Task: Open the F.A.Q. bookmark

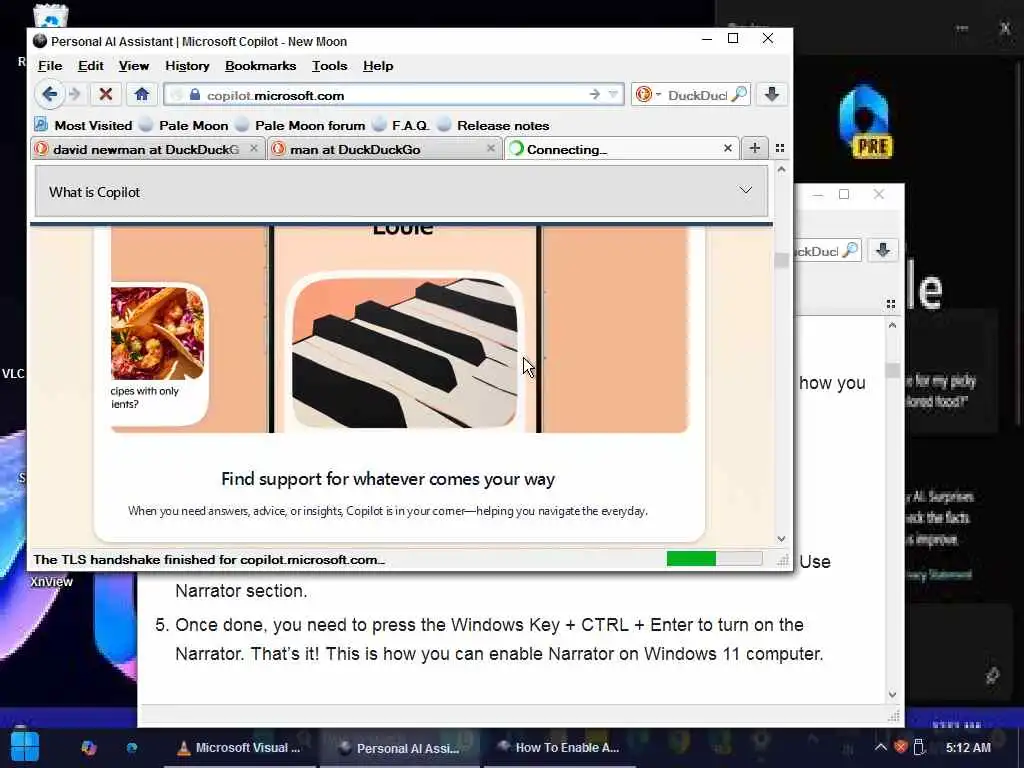Action: coord(401,125)
